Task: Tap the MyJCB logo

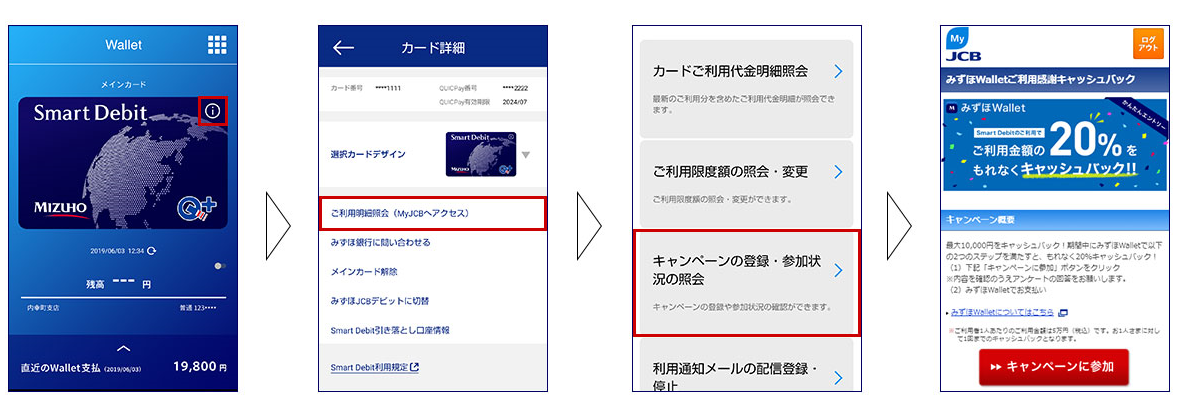Action: 963,44
